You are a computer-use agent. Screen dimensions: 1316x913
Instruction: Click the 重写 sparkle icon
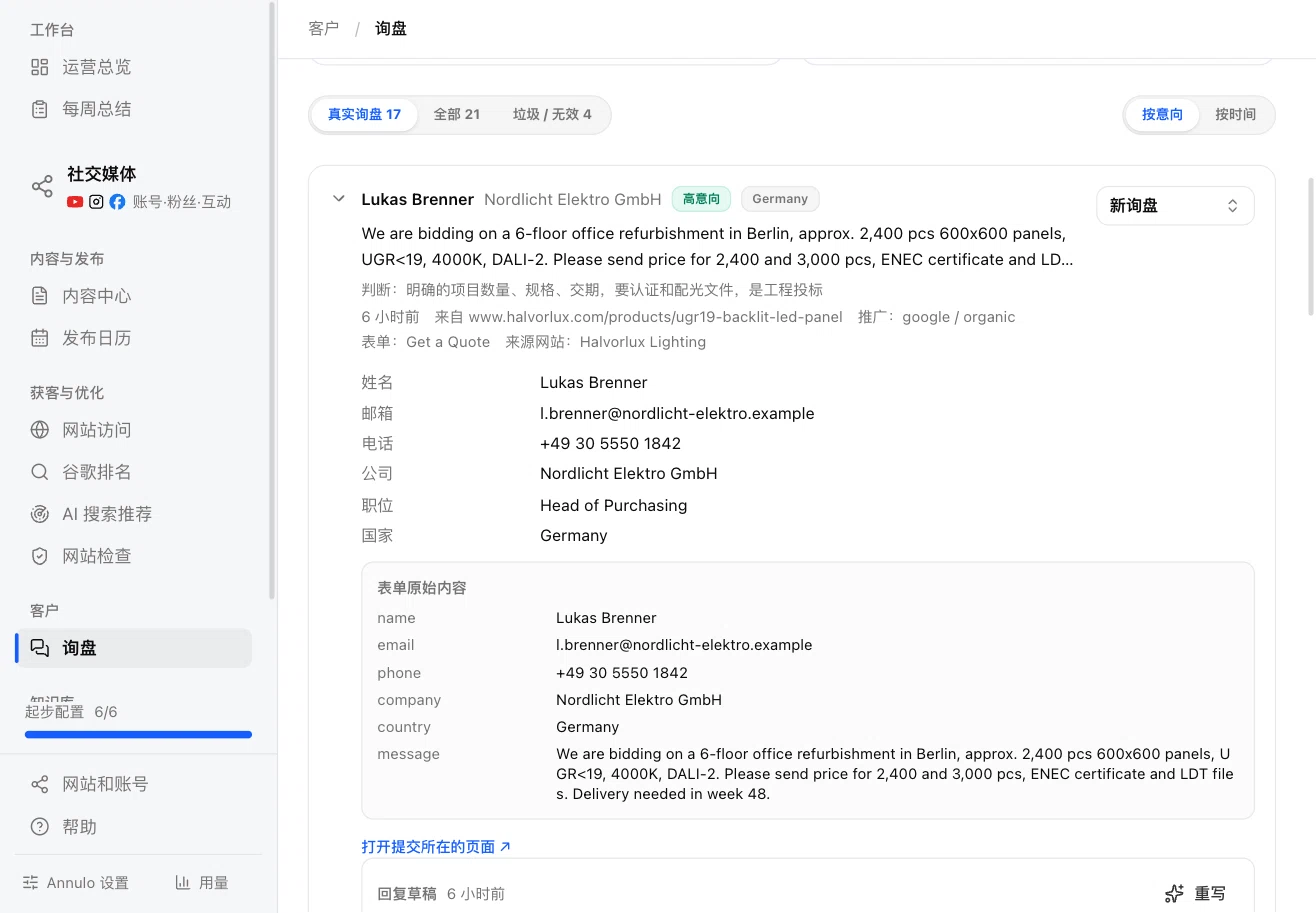1175,893
